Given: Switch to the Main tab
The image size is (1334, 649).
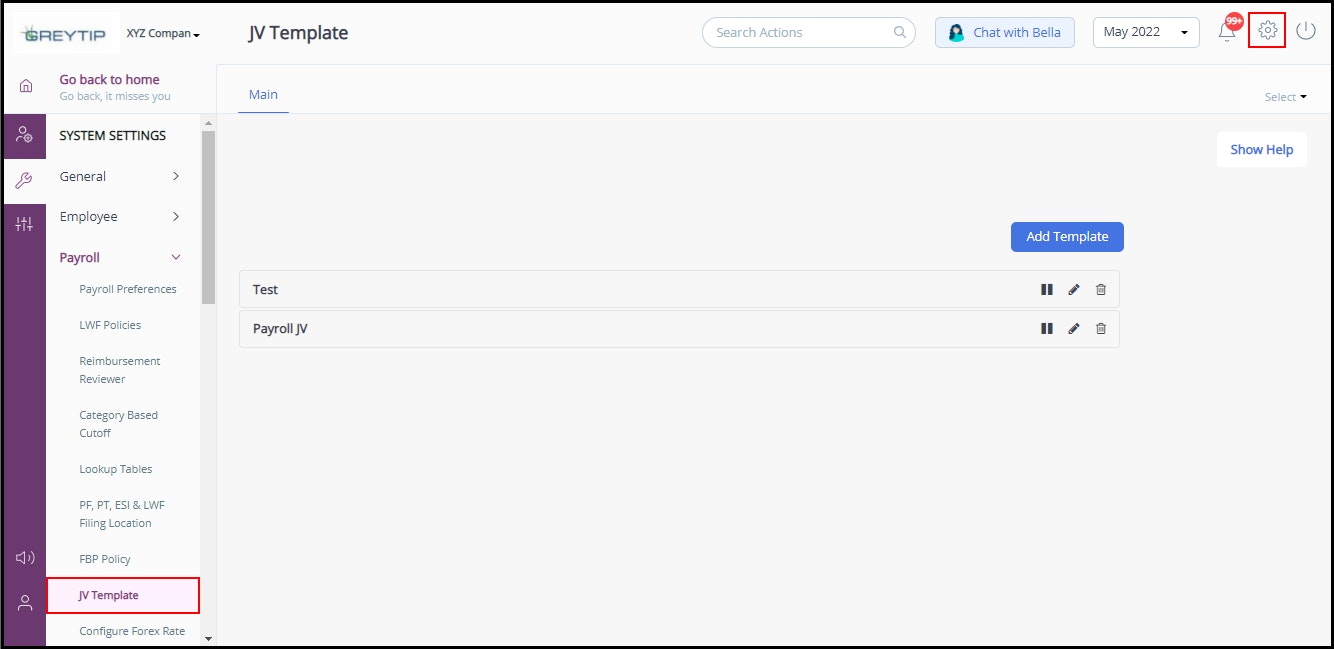Looking at the screenshot, I should [x=263, y=94].
